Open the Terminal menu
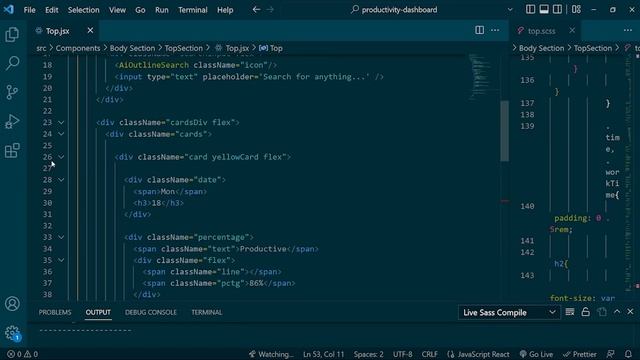This screenshot has height=360, width=640. pyautogui.click(x=193, y=10)
